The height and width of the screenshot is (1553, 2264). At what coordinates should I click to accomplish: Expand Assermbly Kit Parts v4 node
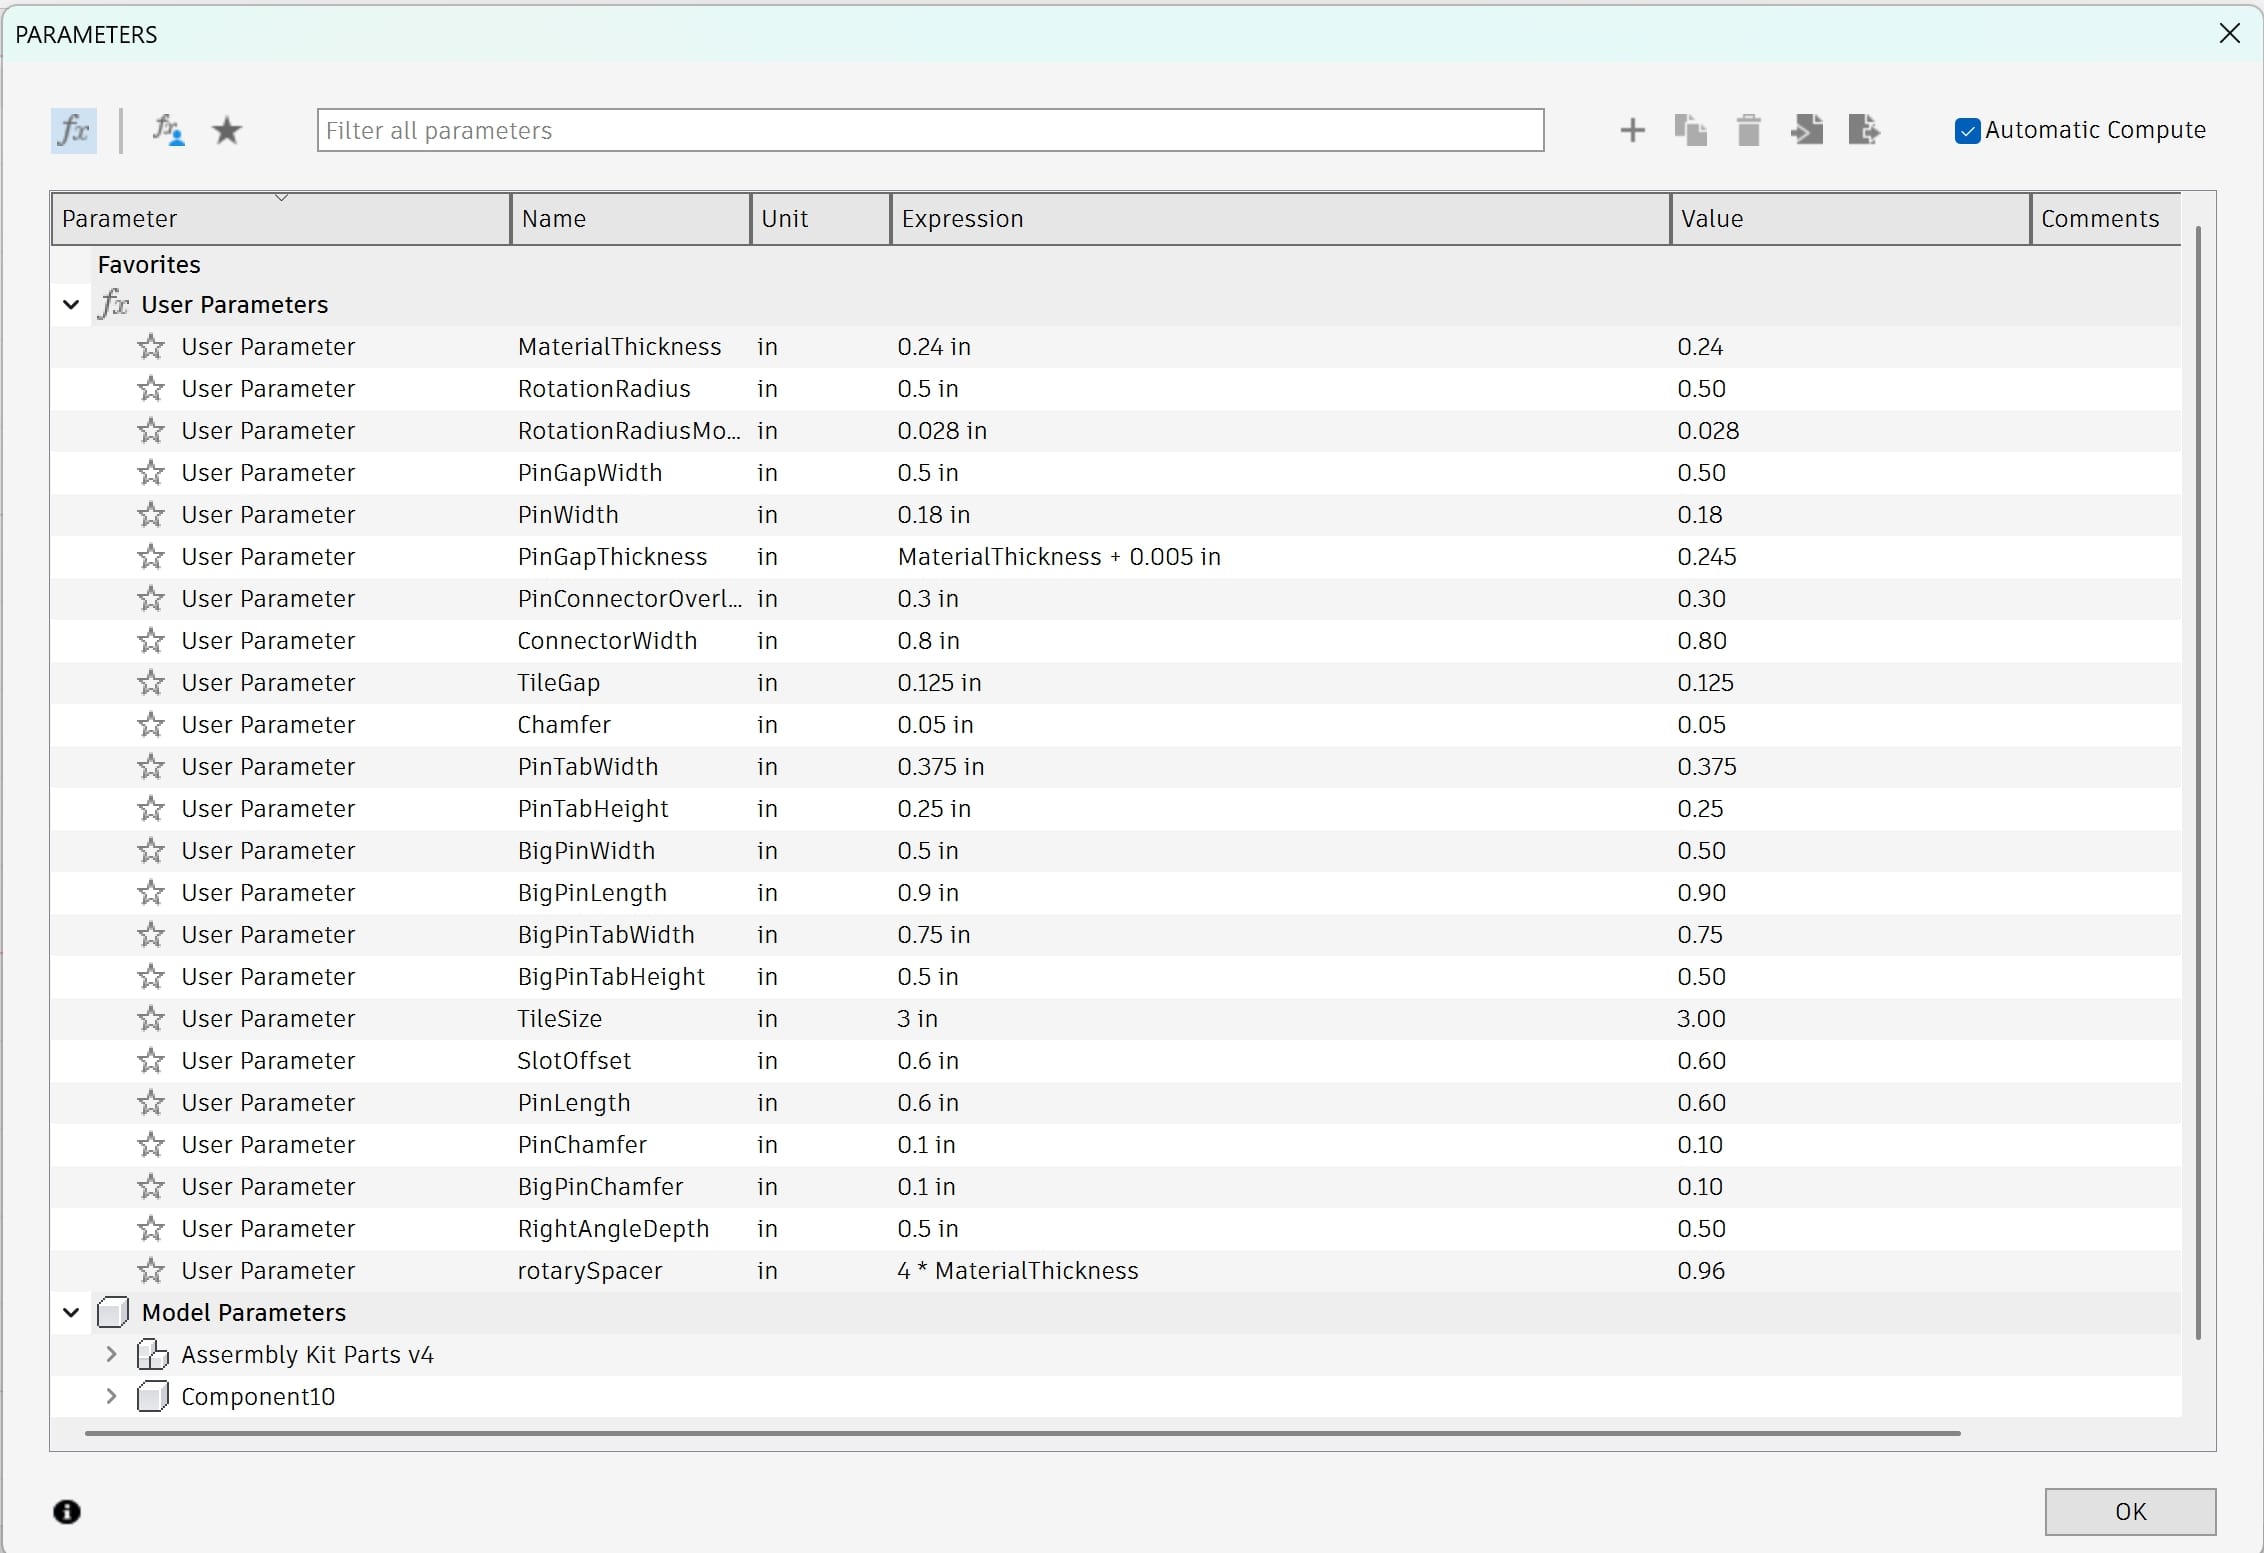click(x=111, y=1355)
